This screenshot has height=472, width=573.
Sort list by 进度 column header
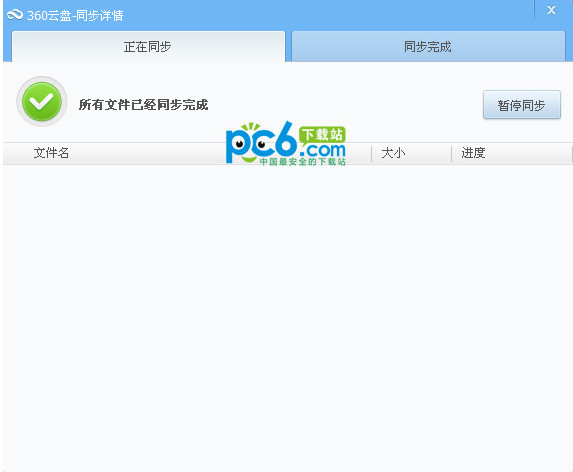pyautogui.click(x=473, y=153)
